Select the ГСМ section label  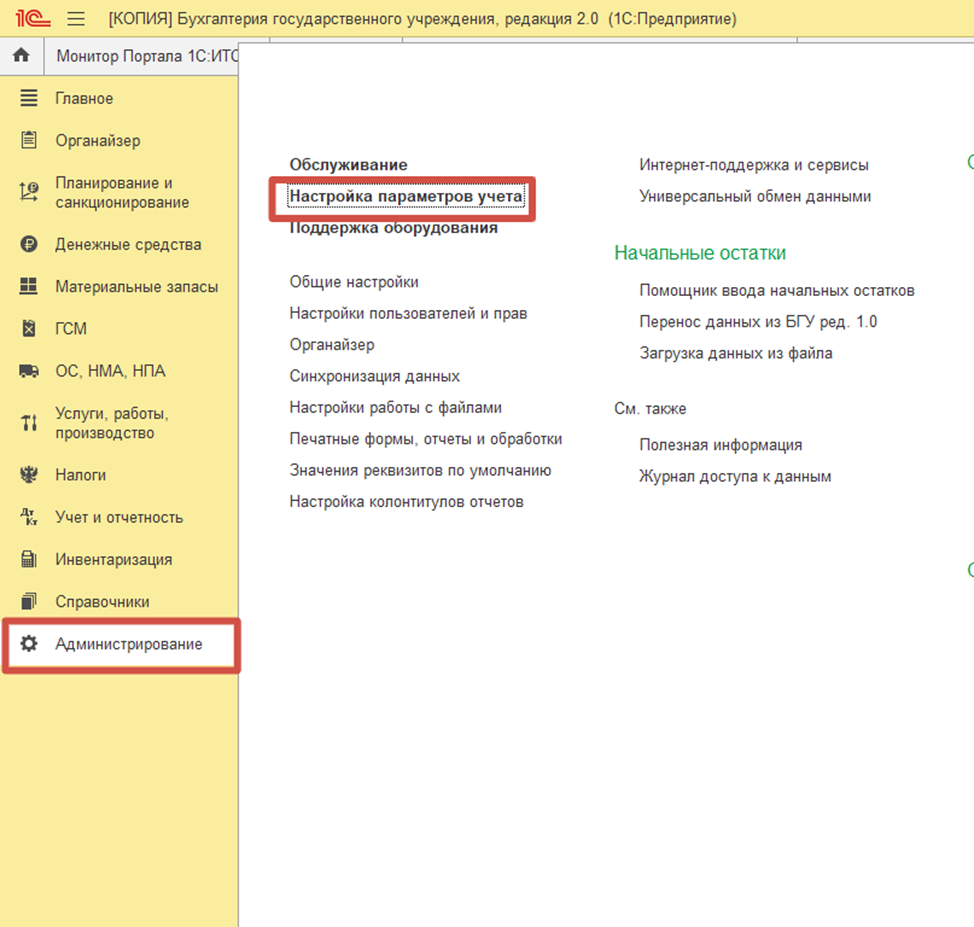coord(71,328)
